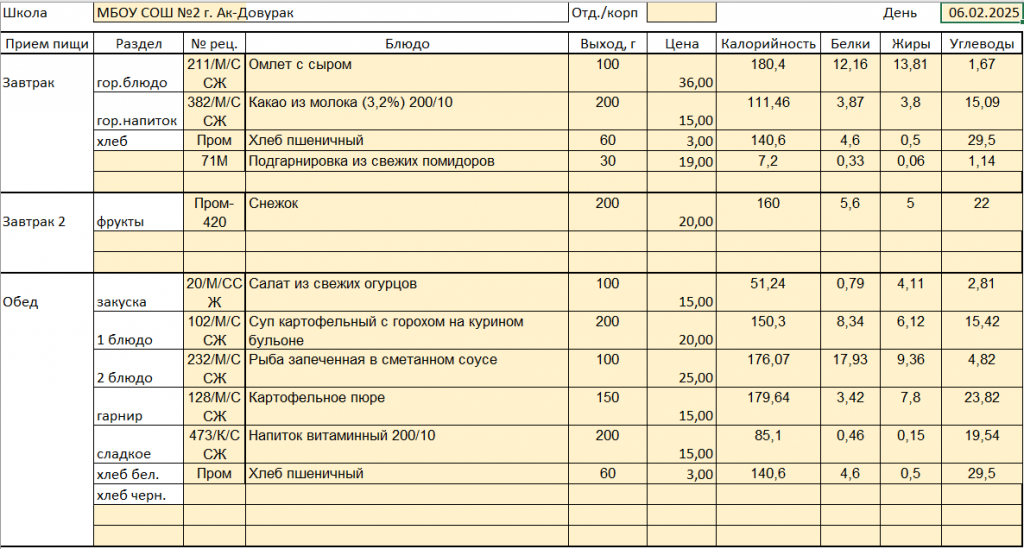Viewport: 1024px width, 549px height.
Task: Click the price cell showing 36,00
Action: [x=681, y=82]
